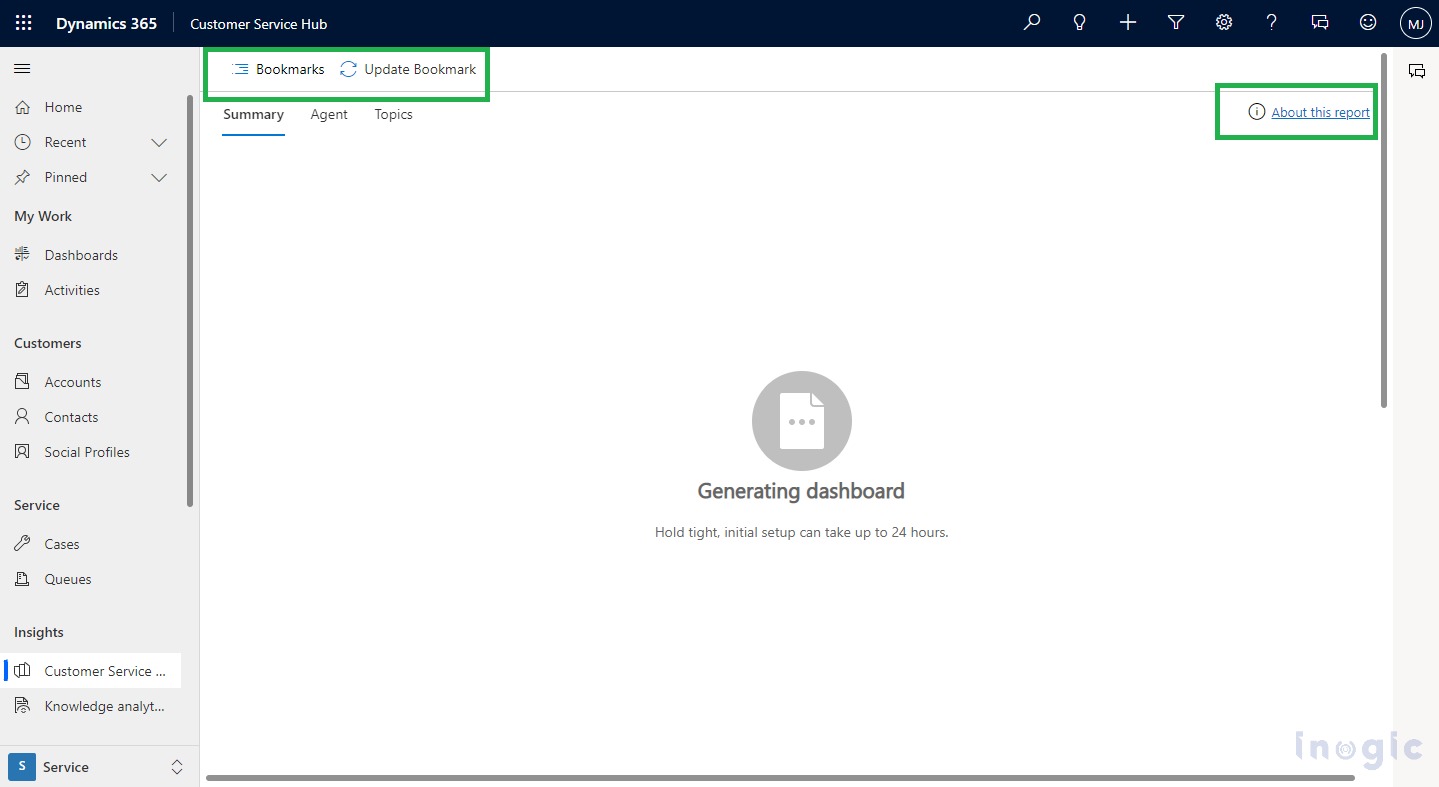Click the plus quick create icon

pos(1128,22)
